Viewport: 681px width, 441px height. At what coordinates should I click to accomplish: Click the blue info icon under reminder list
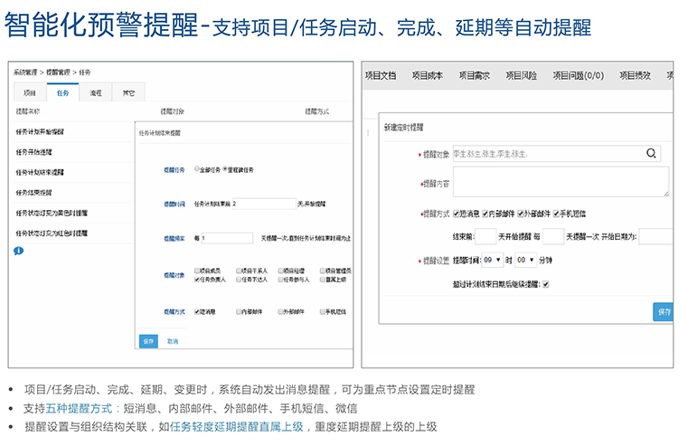pyautogui.click(x=18, y=251)
